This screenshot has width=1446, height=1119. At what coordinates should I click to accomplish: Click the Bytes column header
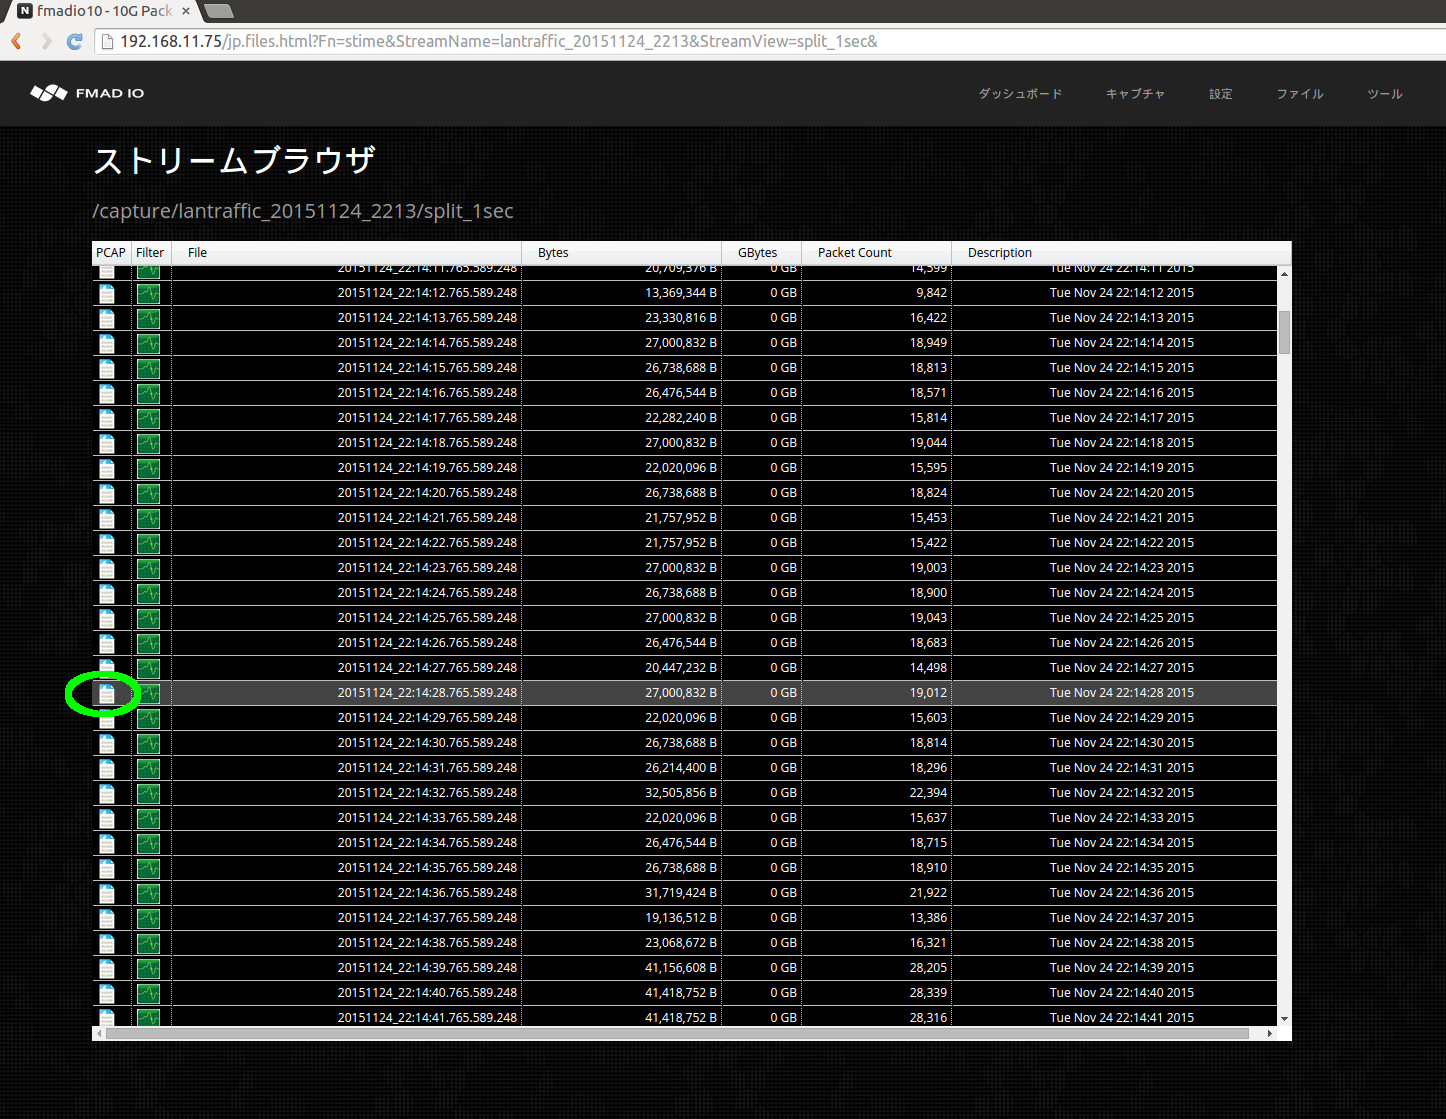(x=553, y=252)
